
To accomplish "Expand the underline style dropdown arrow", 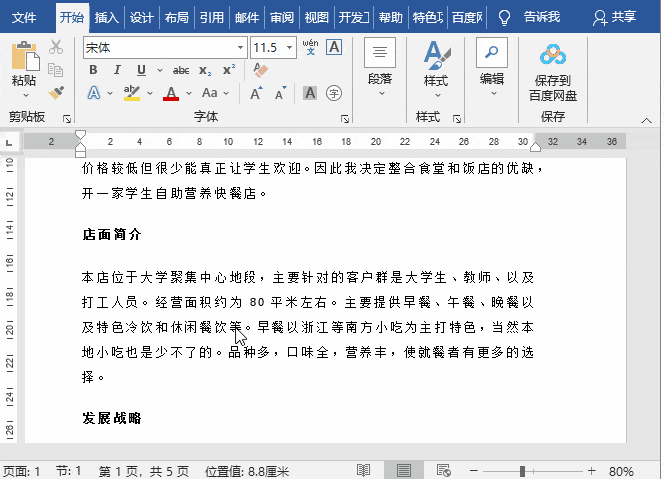I will [160, 70].
